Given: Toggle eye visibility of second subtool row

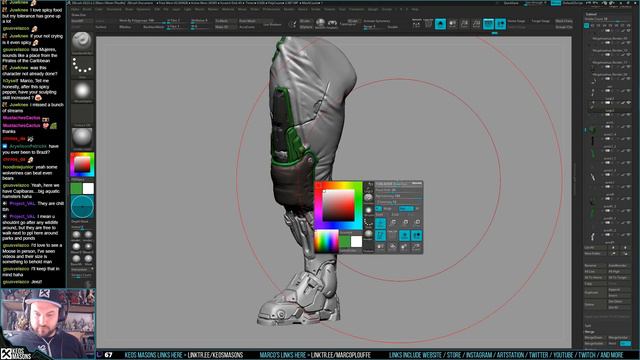Looking at the screenshot, I should (628, 42).
